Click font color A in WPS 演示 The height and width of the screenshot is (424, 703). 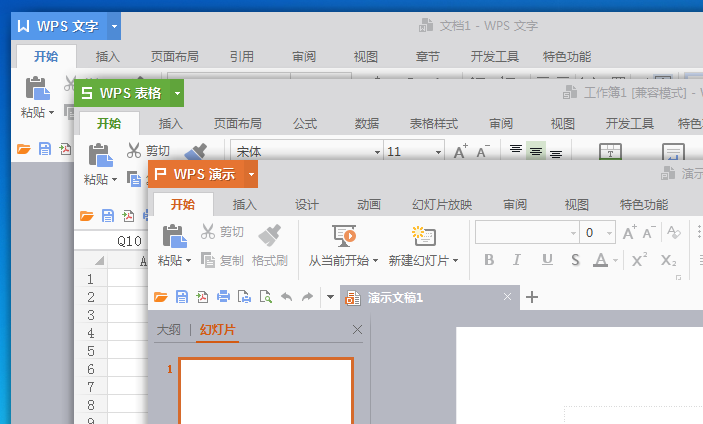[x=600, y=260]
